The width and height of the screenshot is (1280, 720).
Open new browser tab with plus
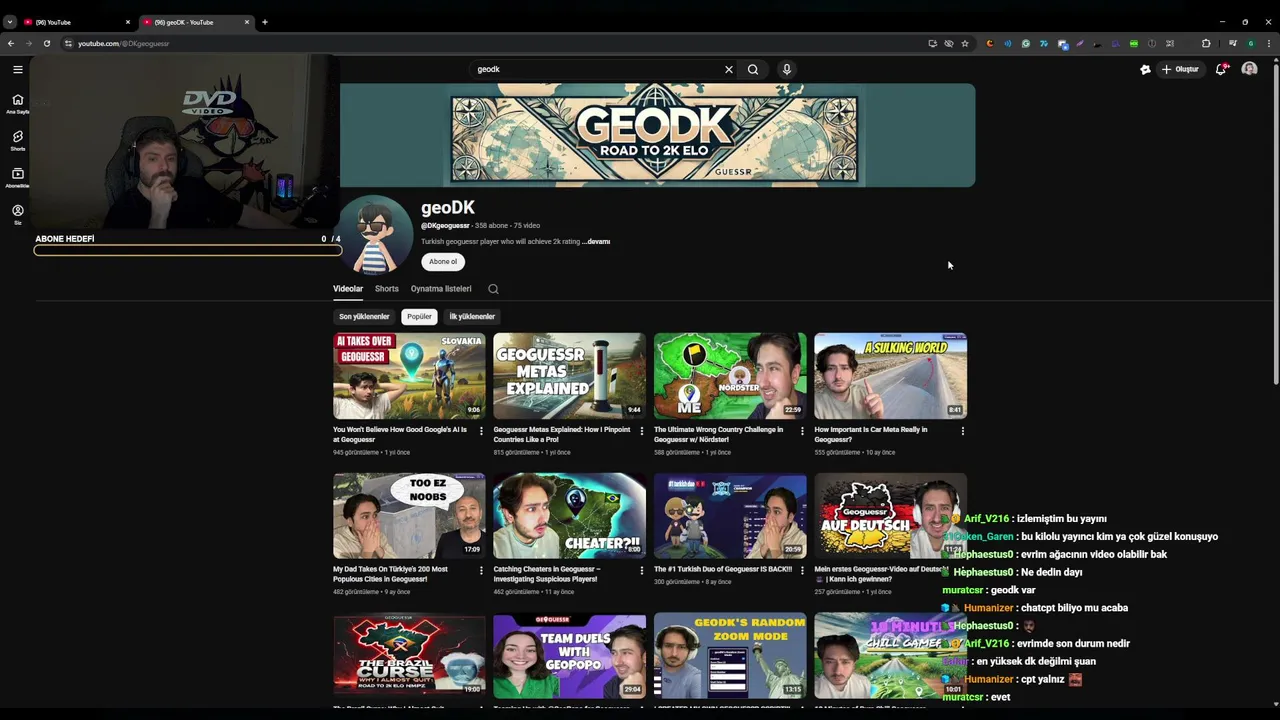(265, 22)
